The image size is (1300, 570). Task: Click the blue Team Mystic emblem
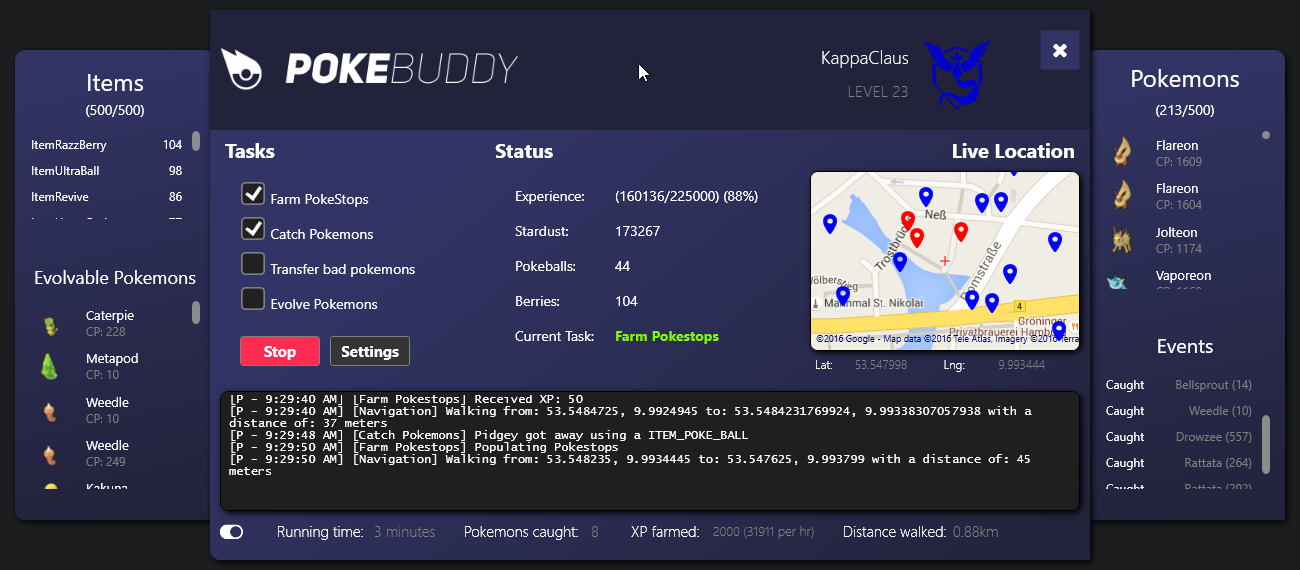tap(955, 73)
